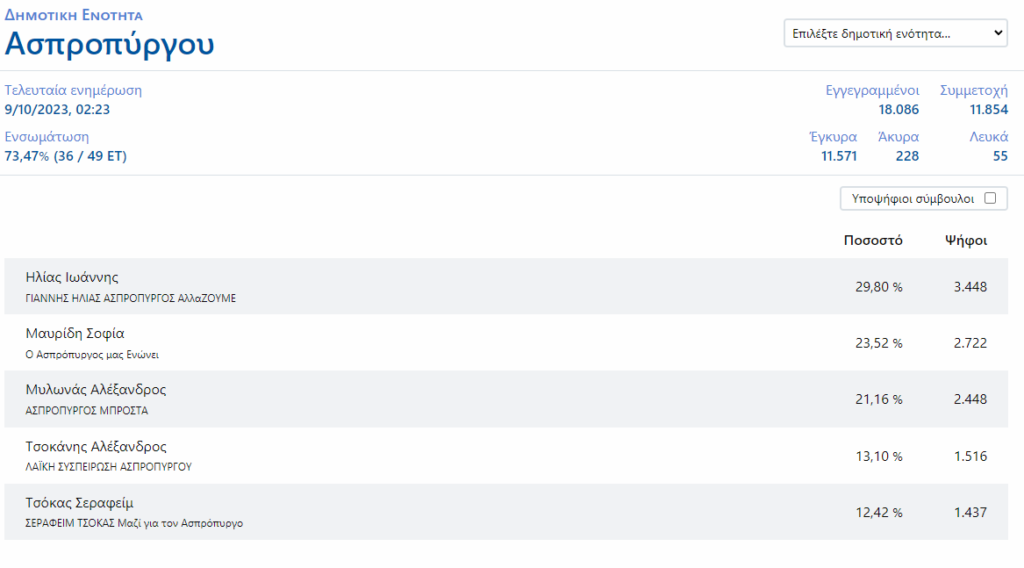
Task: Click the Ενσωμάτωση label
Action: click(x=47, y=136)
